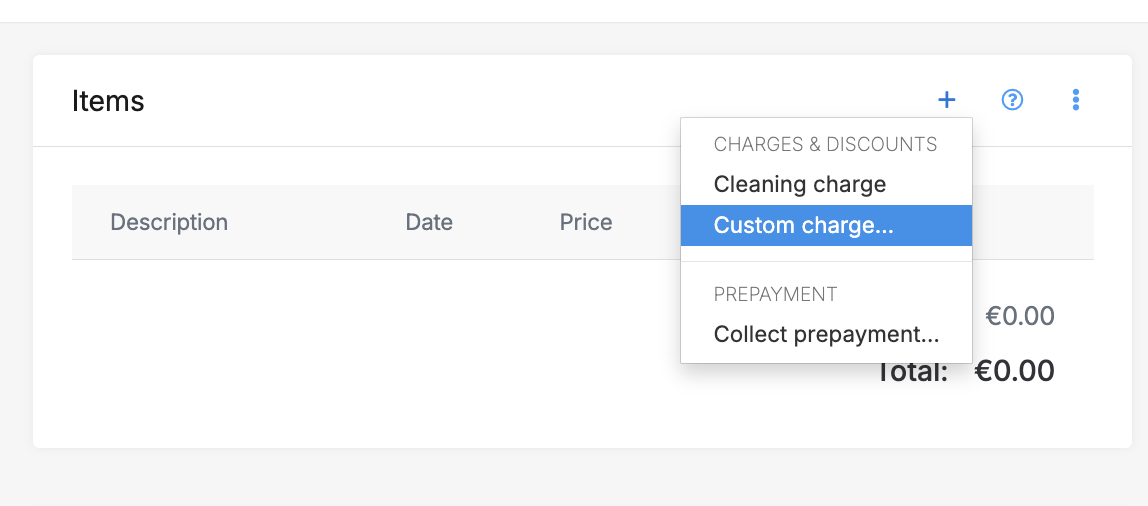Select Cleaning charge from the menu

(x=799, y=185)
